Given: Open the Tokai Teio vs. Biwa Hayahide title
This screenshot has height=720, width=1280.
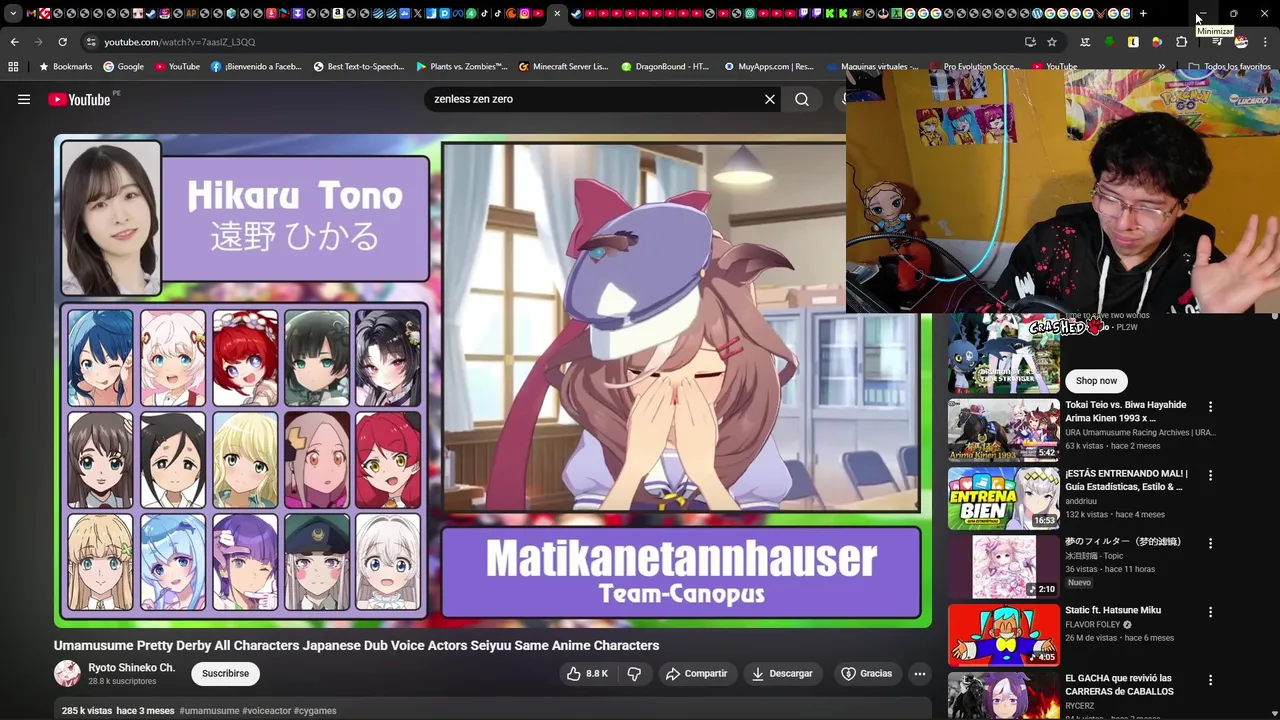Looking at the screenshot, I should tap(1125, 411).
